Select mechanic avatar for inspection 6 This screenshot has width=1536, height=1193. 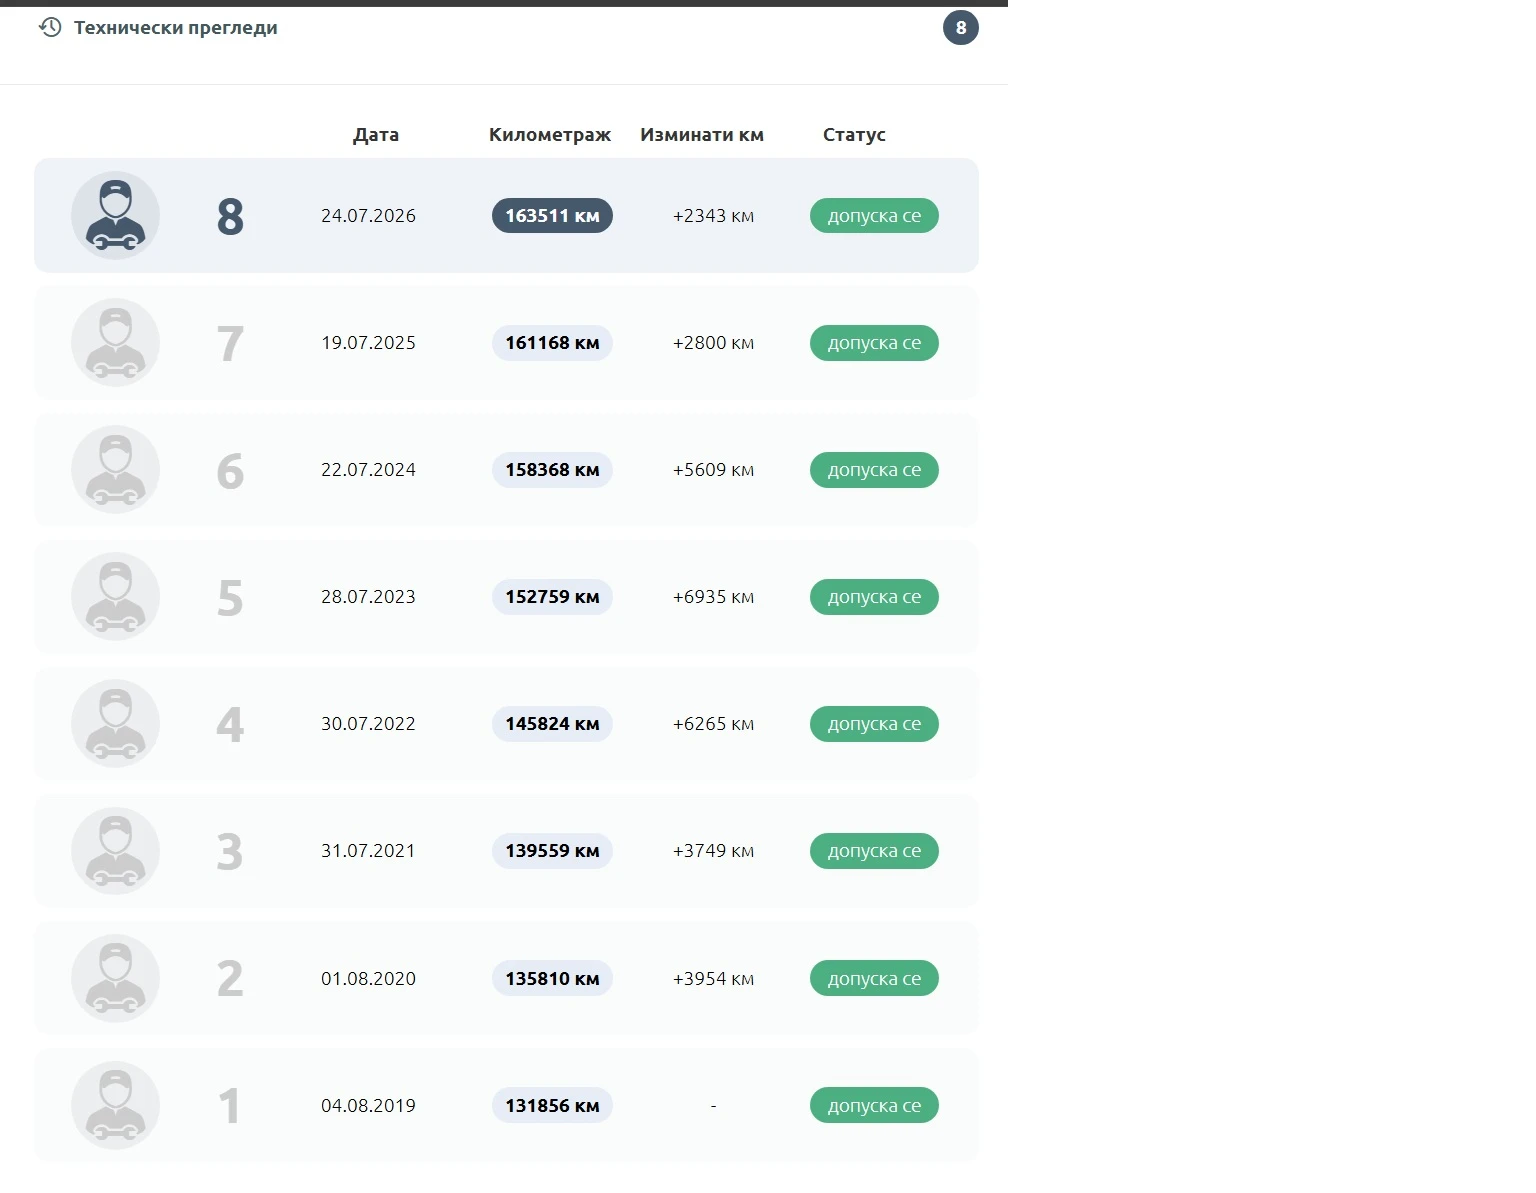pyautogui.click(x=115, y=469)
